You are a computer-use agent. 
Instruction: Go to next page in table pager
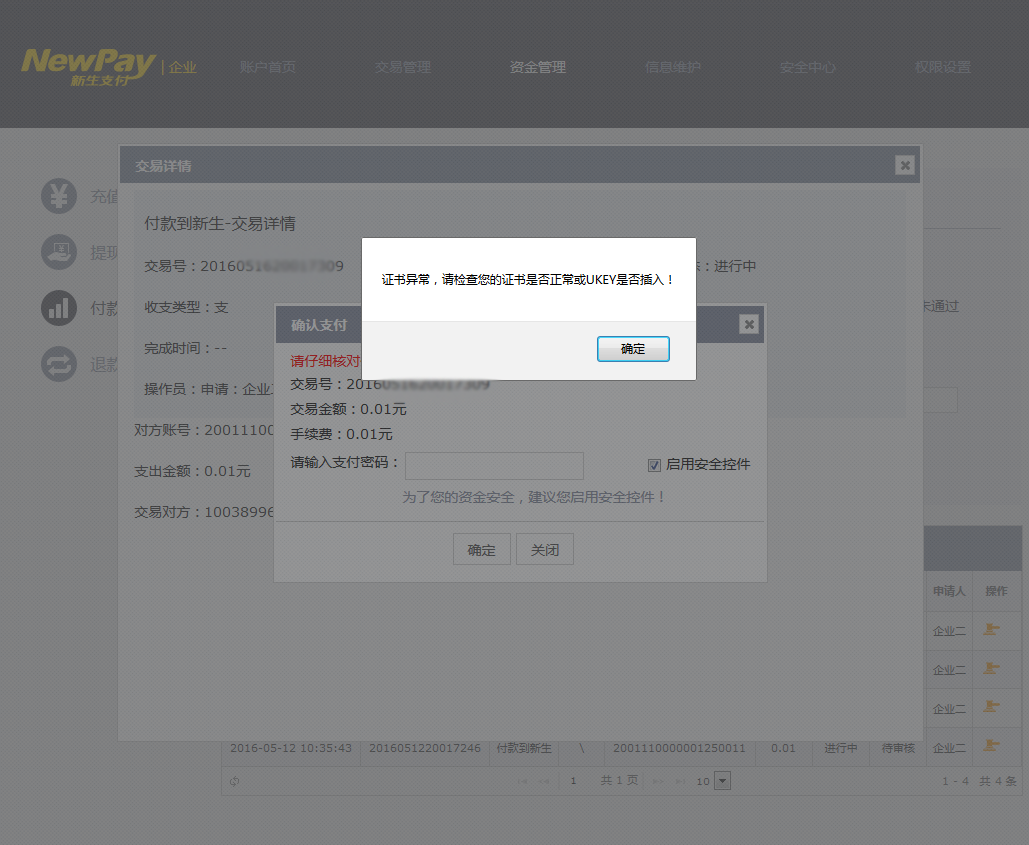click(659, 781)
